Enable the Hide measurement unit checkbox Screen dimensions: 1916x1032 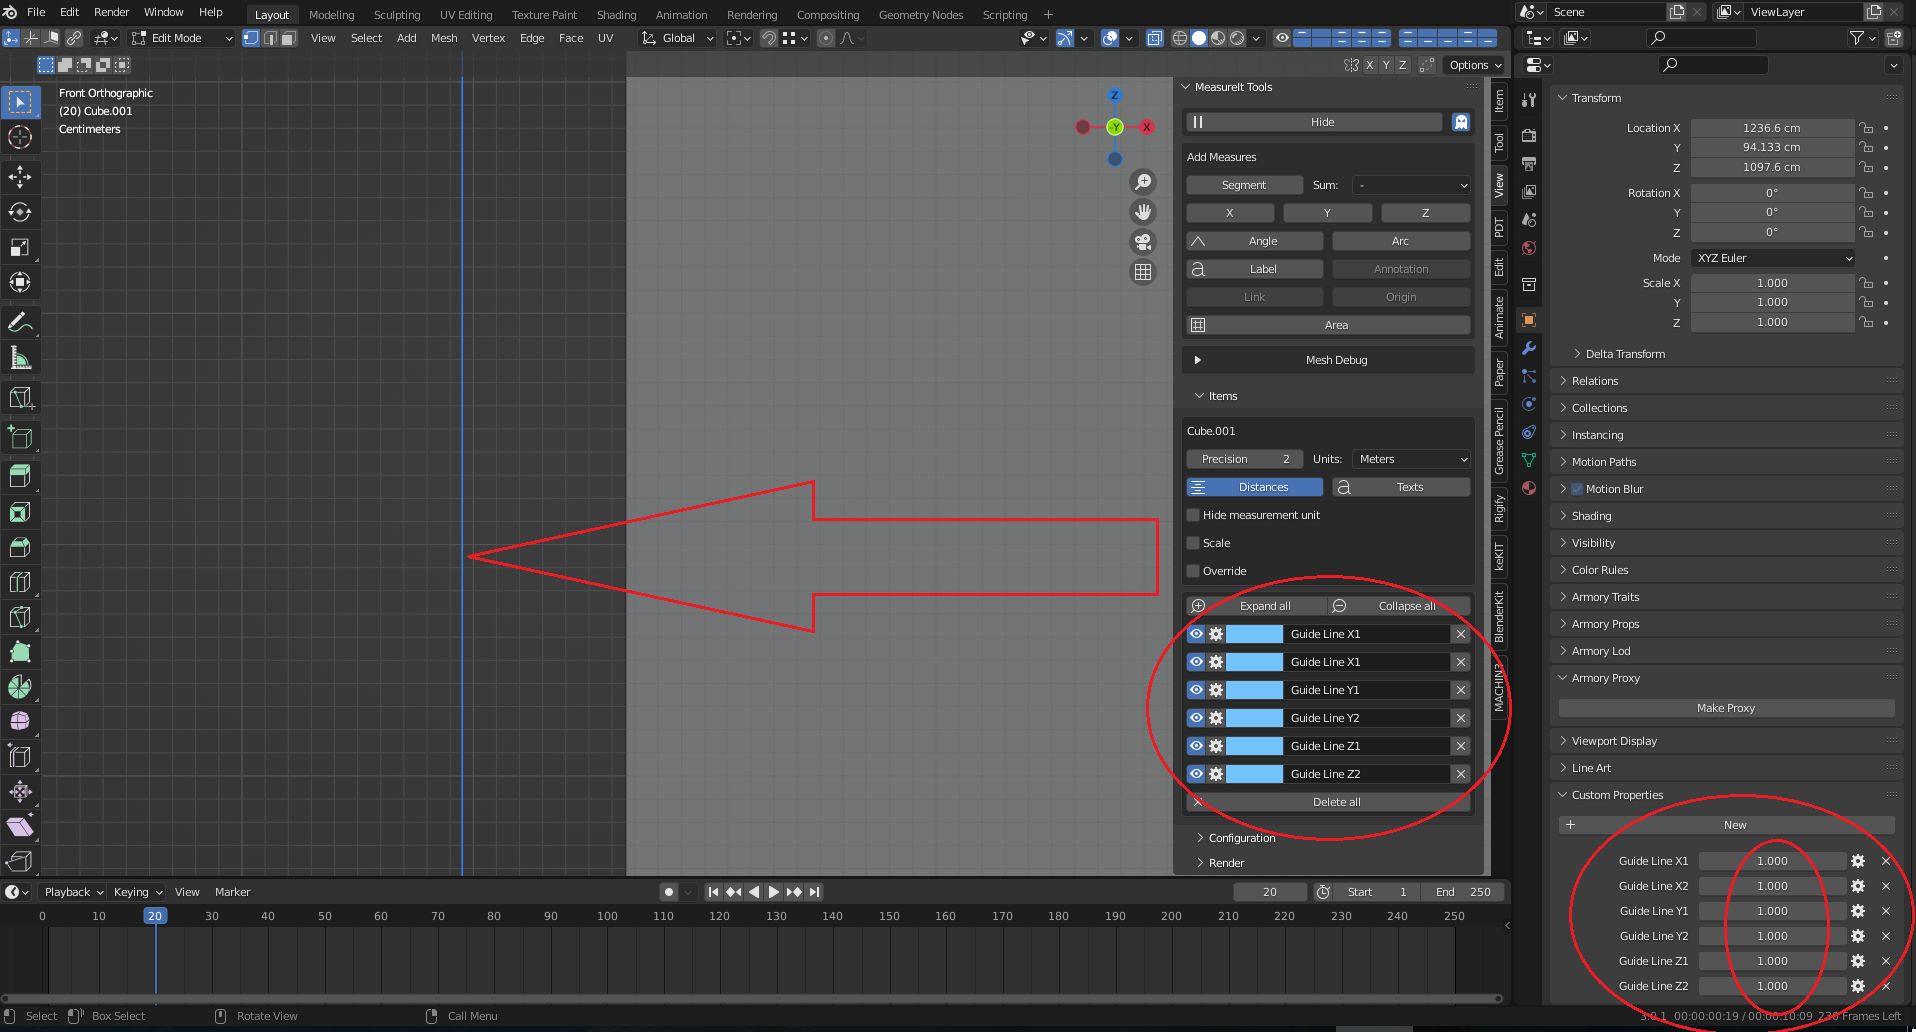1193,515
